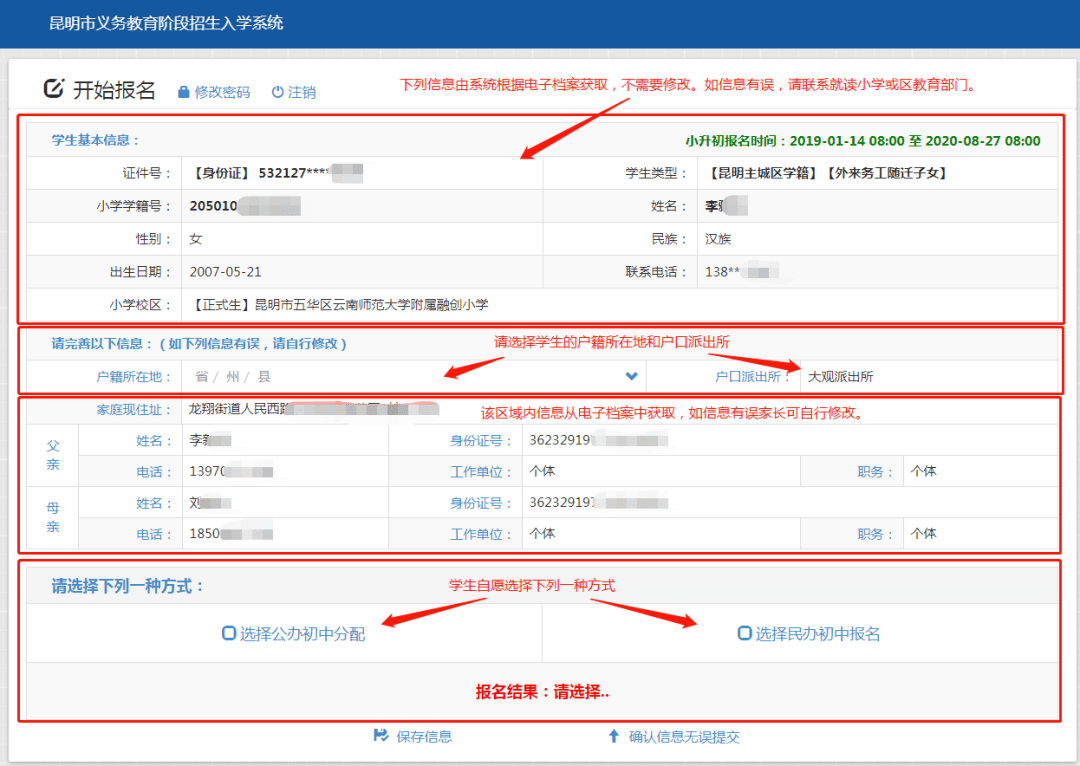The image size is (1080, 766).
Task: Click the 昆明市义务教育阶段招生入学系统 header title
Action: 166,23
